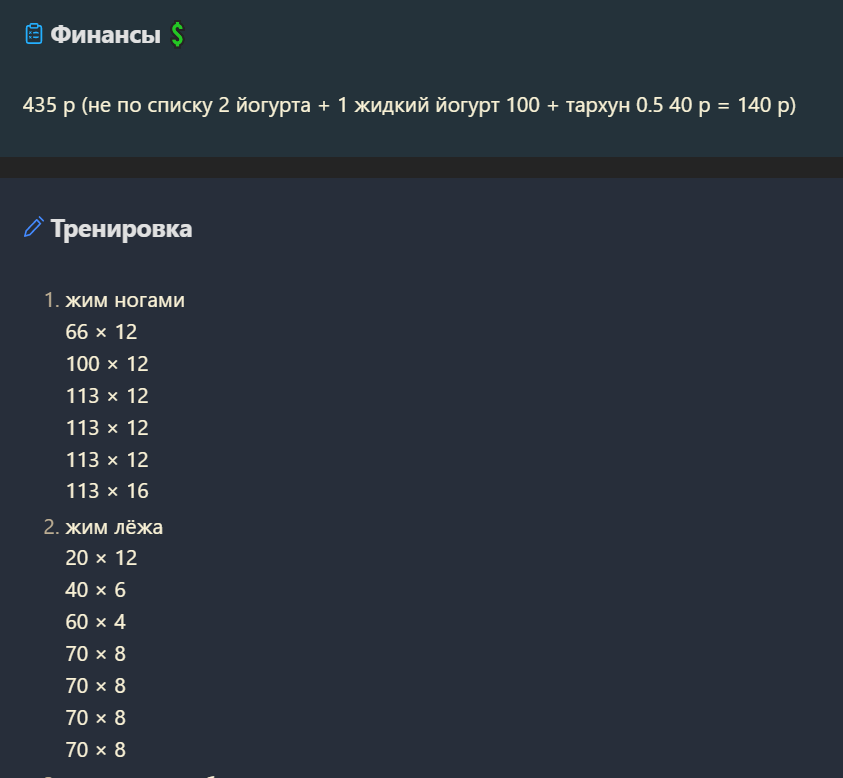Select the Финансы heading text
The image size is (843, 778).
point(105,34)
